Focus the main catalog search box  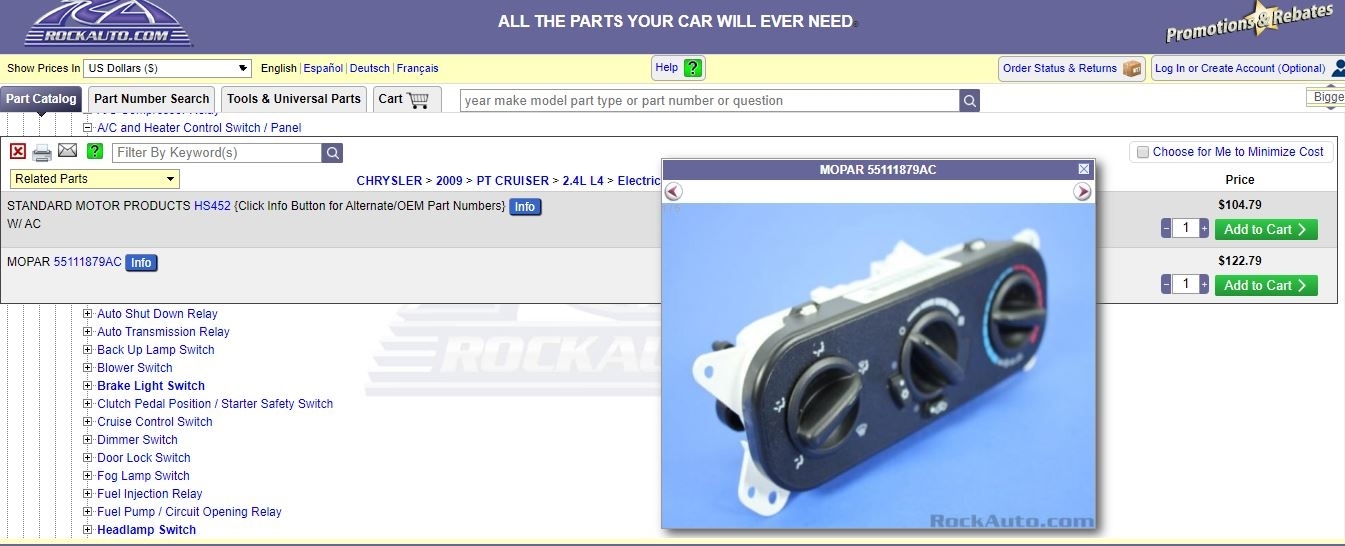710,100
